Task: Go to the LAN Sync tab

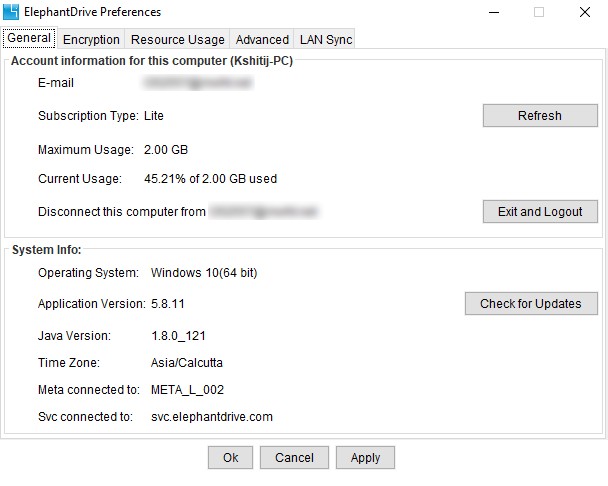Action: click(x=326, y=39)
